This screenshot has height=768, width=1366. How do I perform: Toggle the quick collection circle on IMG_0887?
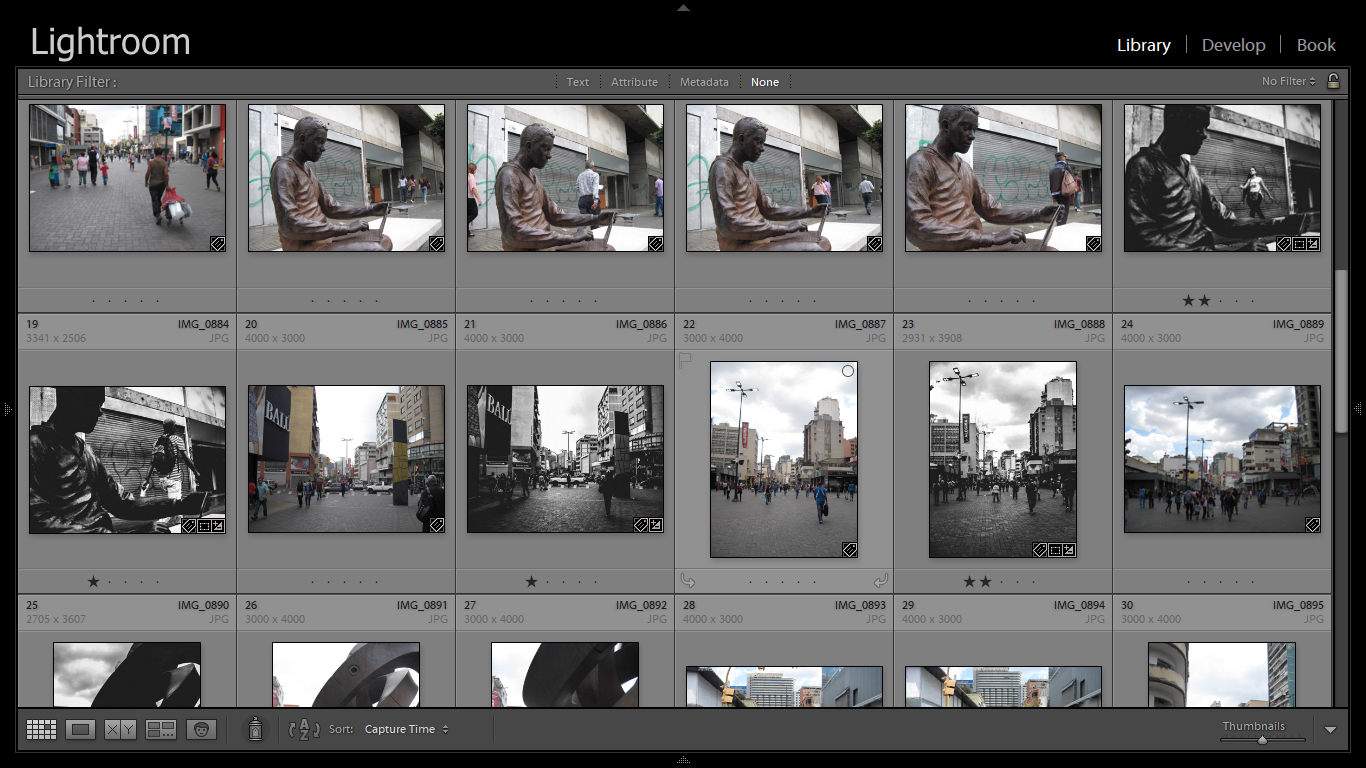click(848, 371)
